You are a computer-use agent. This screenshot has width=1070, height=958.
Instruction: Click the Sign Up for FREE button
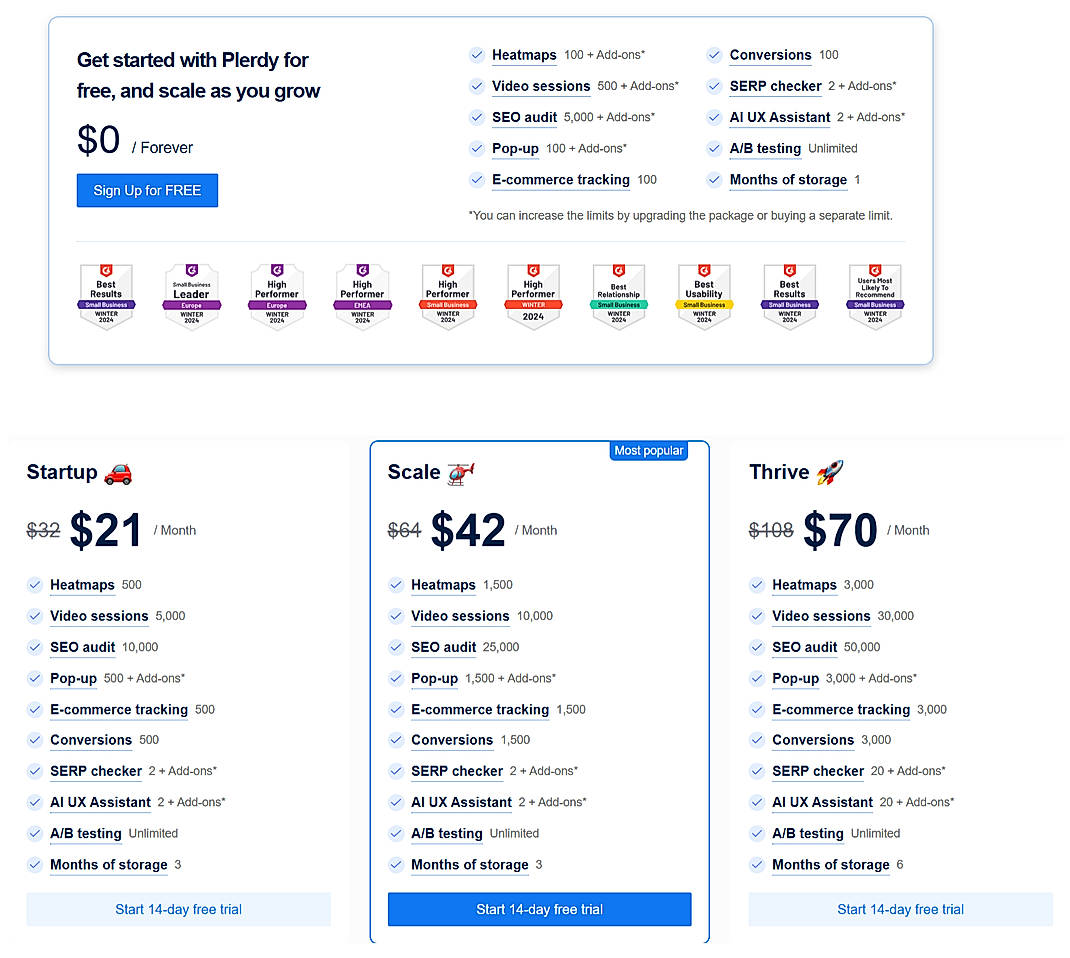point(147,189)
